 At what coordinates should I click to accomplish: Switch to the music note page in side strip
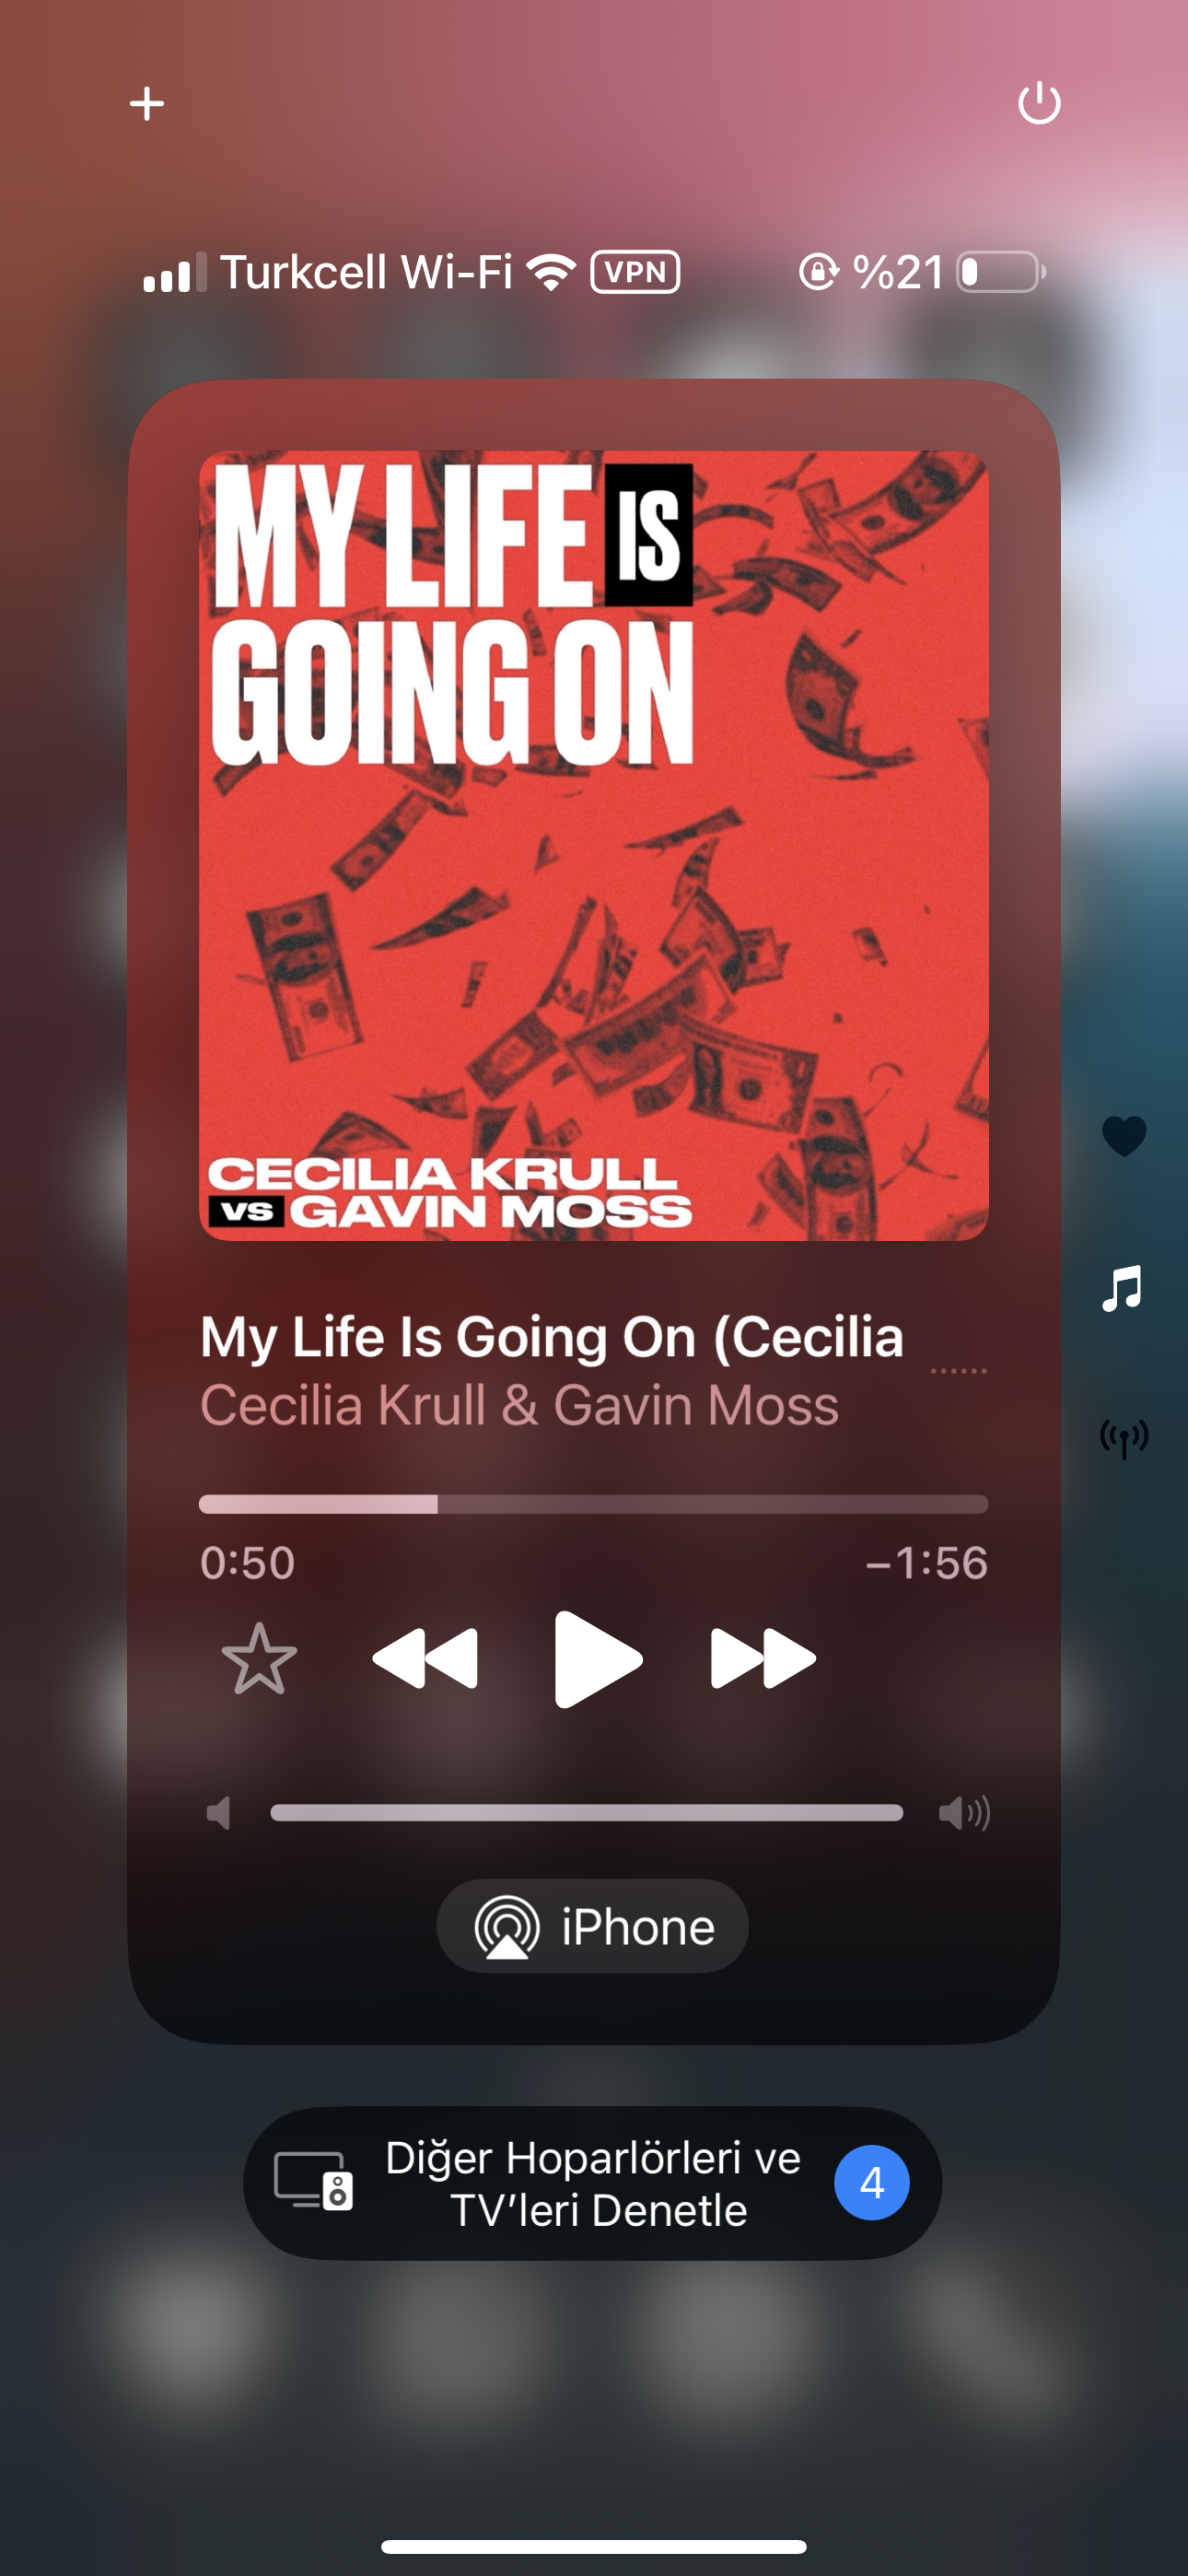(x=1122, y=1288)
